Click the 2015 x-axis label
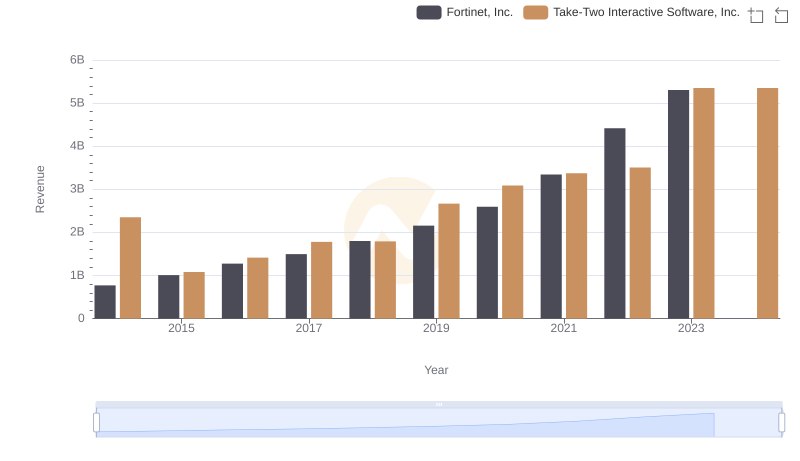800x461 pixels. pos(182,328)
